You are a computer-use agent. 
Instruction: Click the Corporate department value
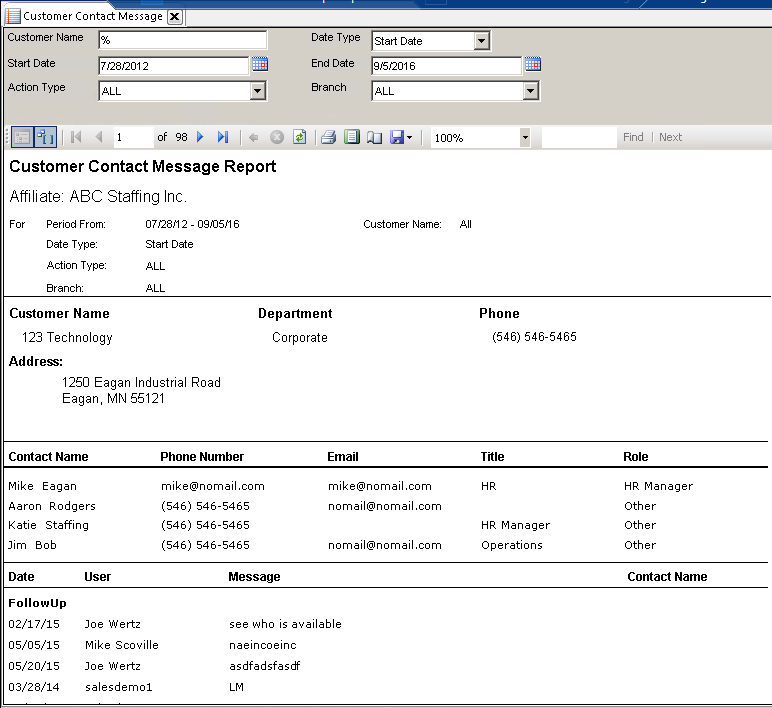click(300, 338)
